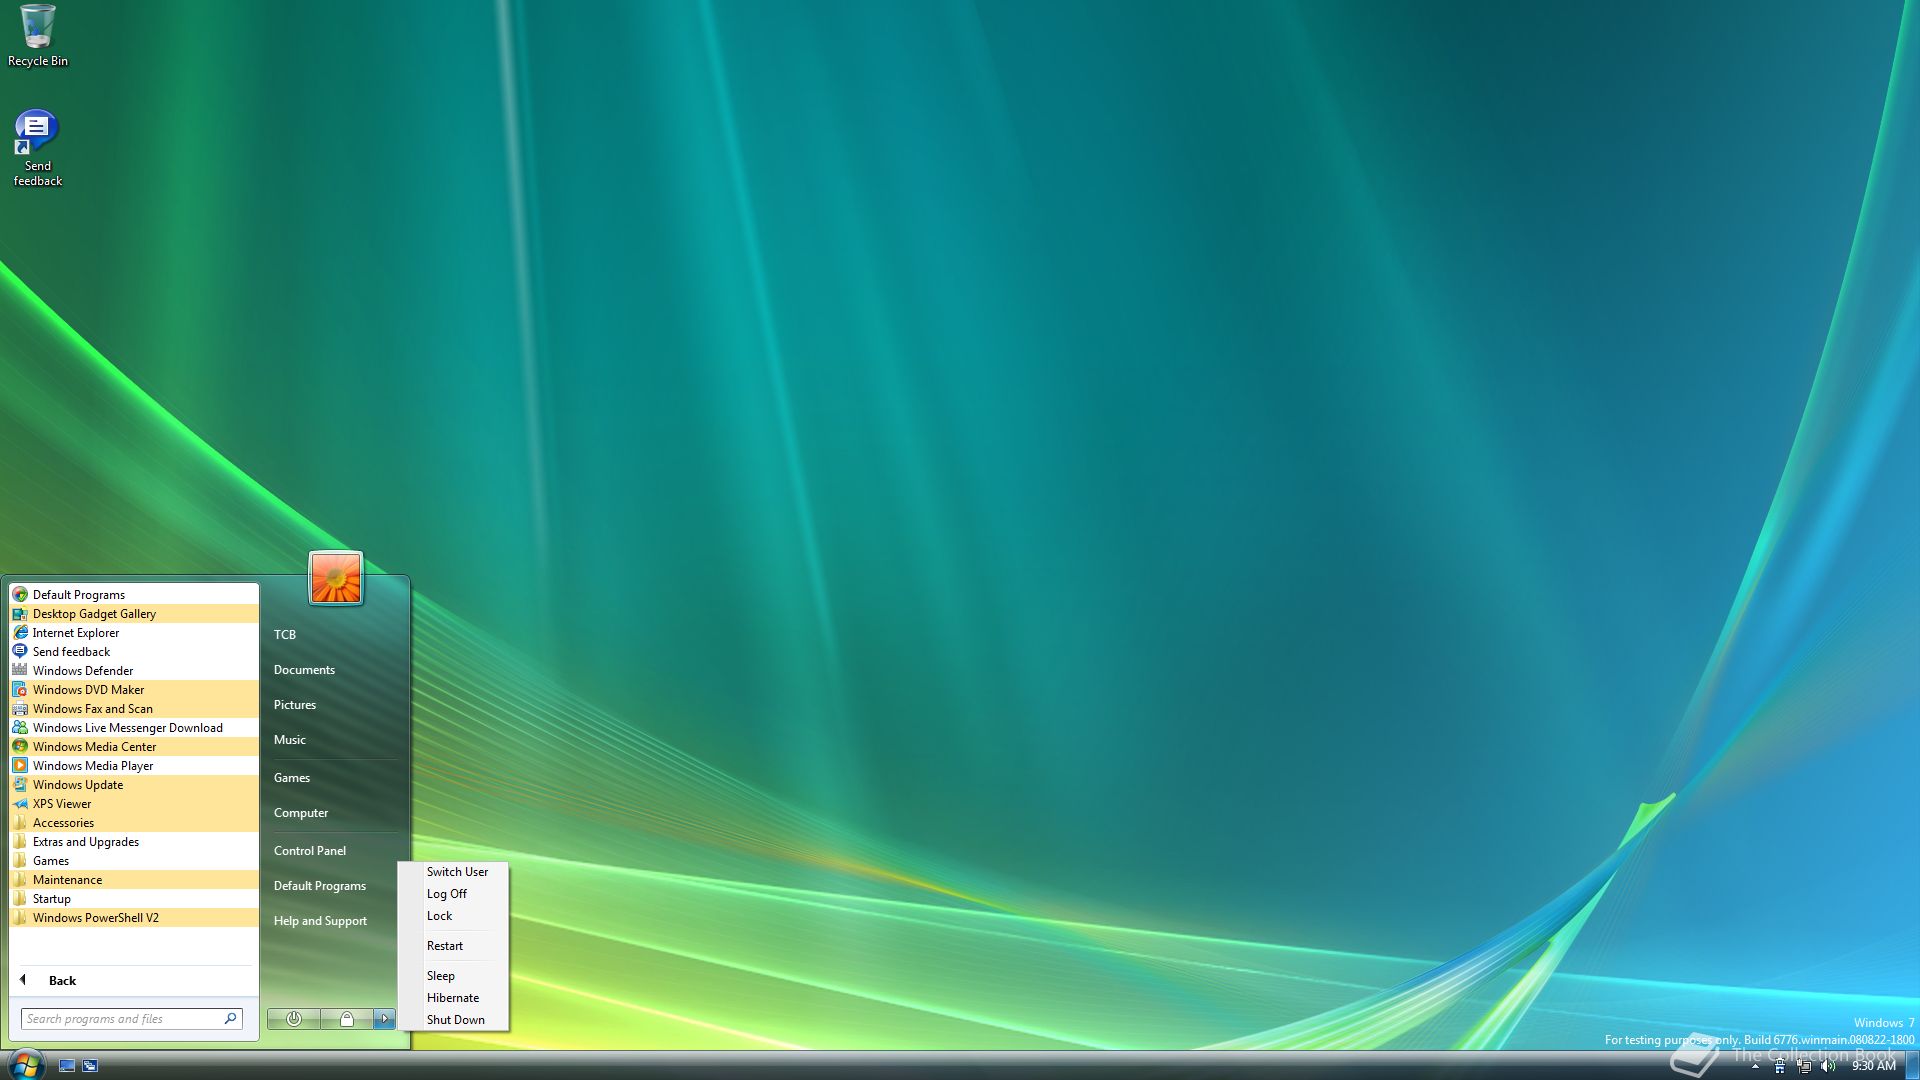Open the network icon in system tray
The height and width of the screenshot is (1080, 1920).
pos(1804,1066)
